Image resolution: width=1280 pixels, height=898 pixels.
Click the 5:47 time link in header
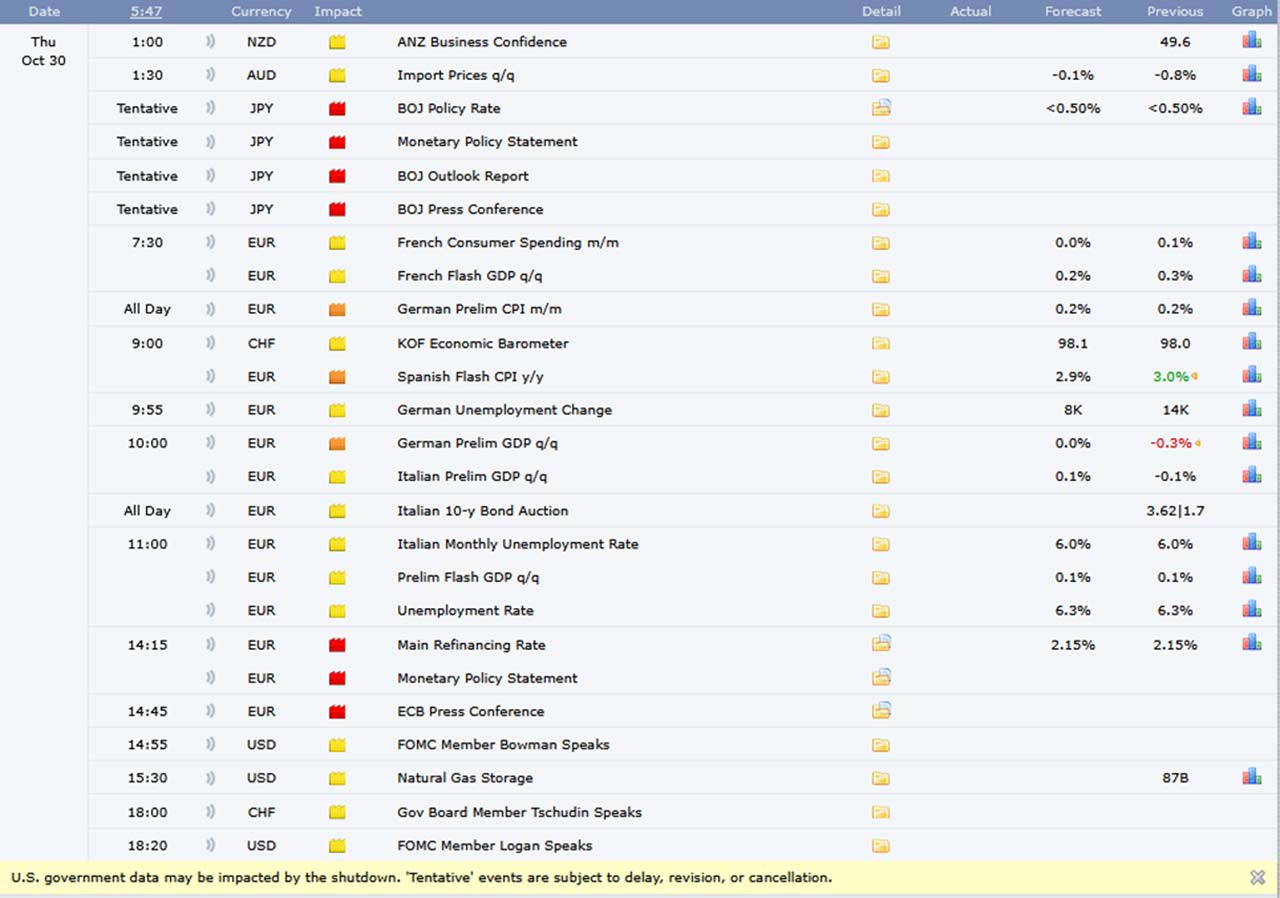147,11
